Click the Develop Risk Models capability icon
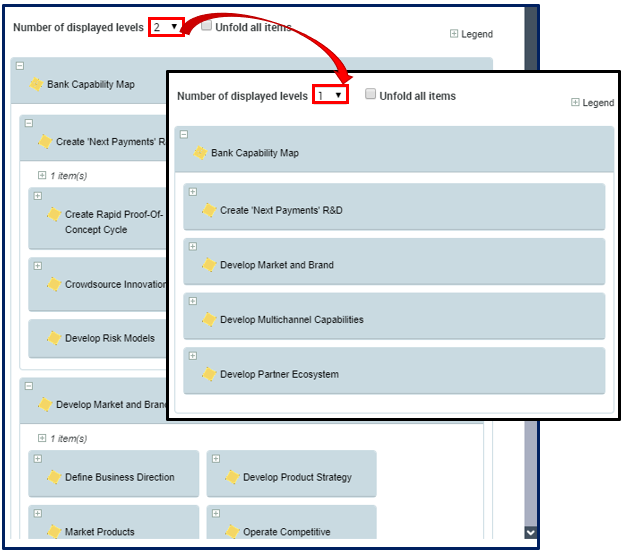The width and height of the screenshot is (624, 553). click(54, 338)
